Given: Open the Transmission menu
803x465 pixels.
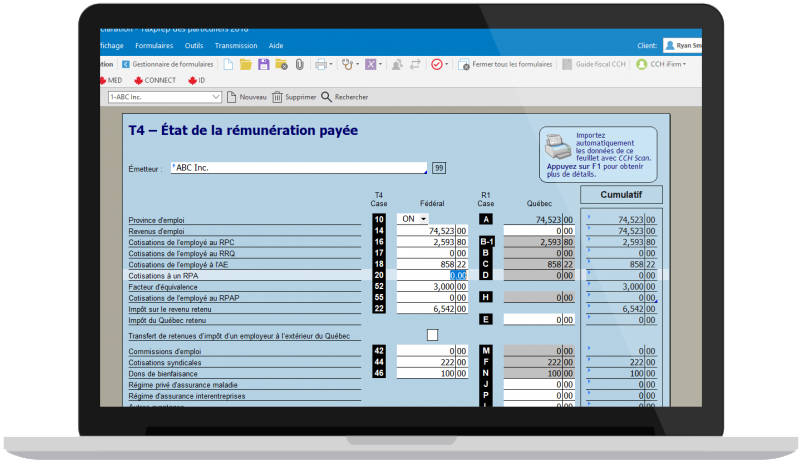Looking at the screenshot, I should 236,46.
